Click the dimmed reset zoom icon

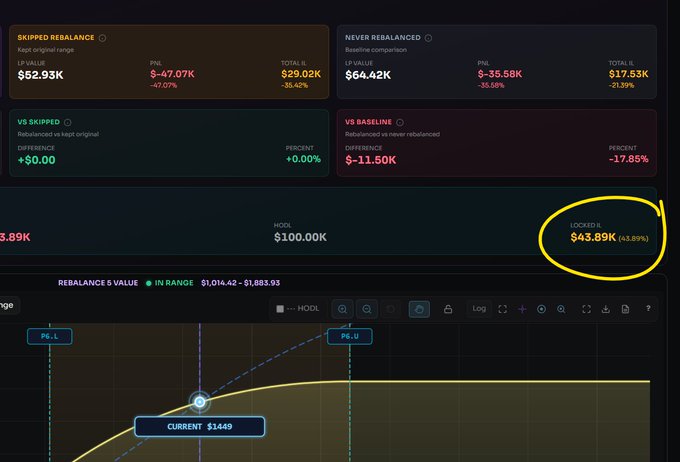pyautogui.click(x=391, y=309)
